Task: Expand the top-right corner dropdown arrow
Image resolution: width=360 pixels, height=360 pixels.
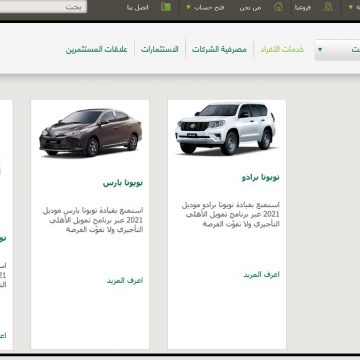Action: (350, 7)
